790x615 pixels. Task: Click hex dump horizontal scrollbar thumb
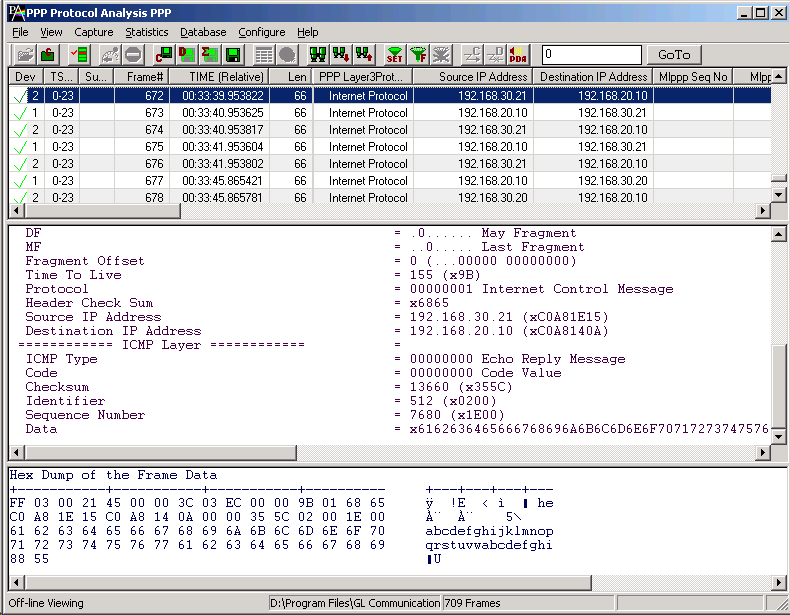coord(307,583)
